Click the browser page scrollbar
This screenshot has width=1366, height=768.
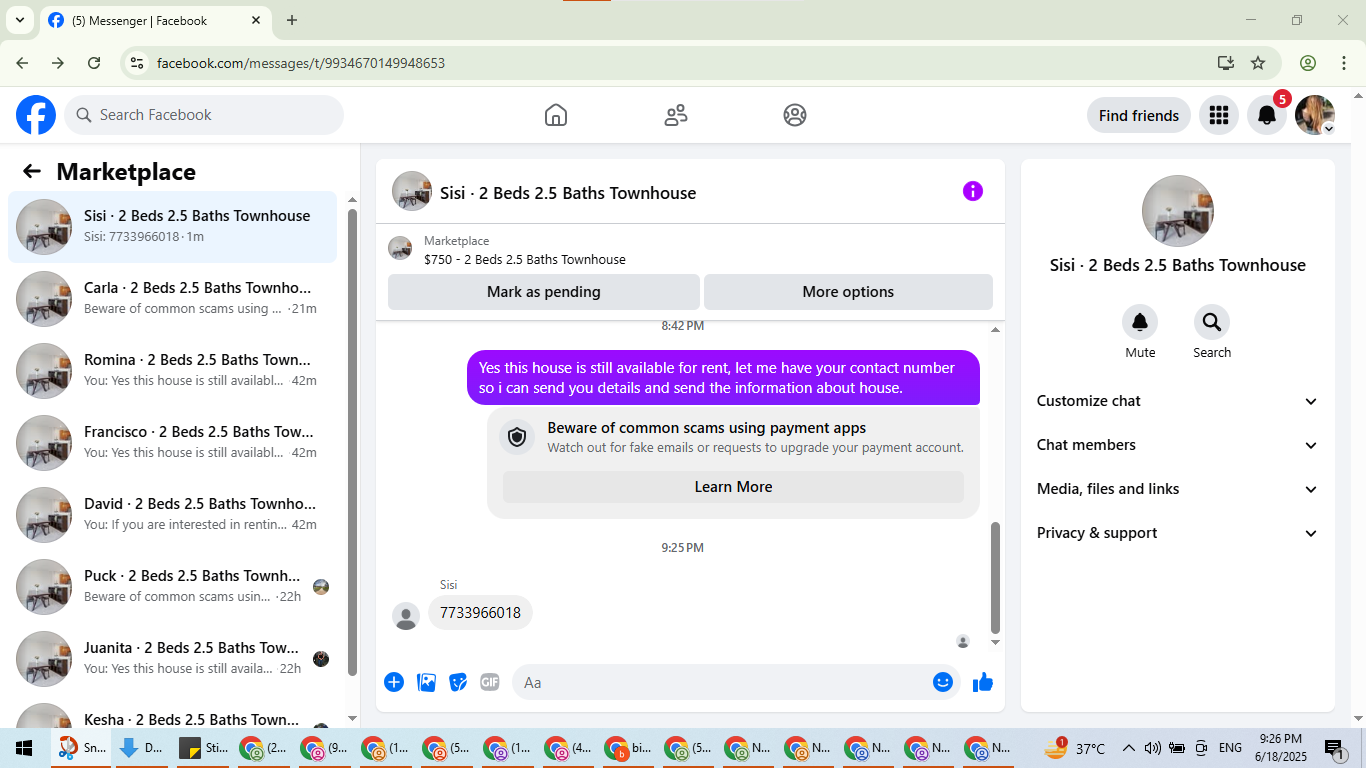tap(1358, 407)
